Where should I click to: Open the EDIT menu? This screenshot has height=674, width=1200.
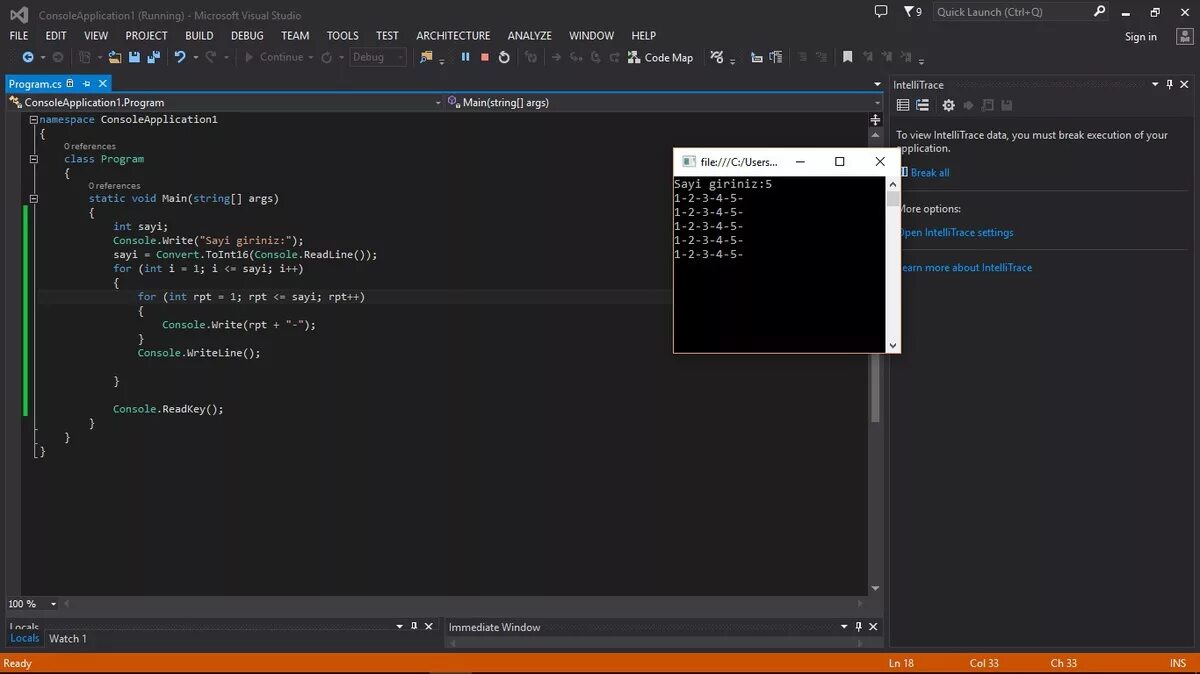click(56, 35)
